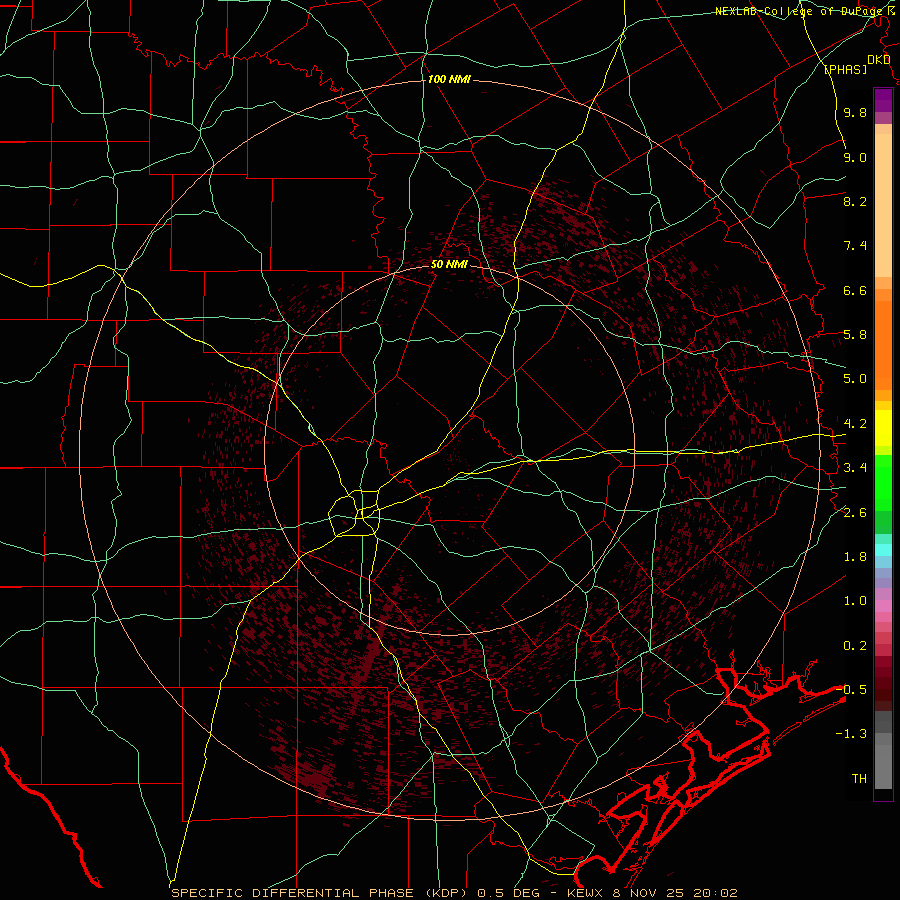Image resolution: width=900 pixels, height=900 pixels.
Task: Click the 1.0 scale label
Action: (x=855, y=601)
